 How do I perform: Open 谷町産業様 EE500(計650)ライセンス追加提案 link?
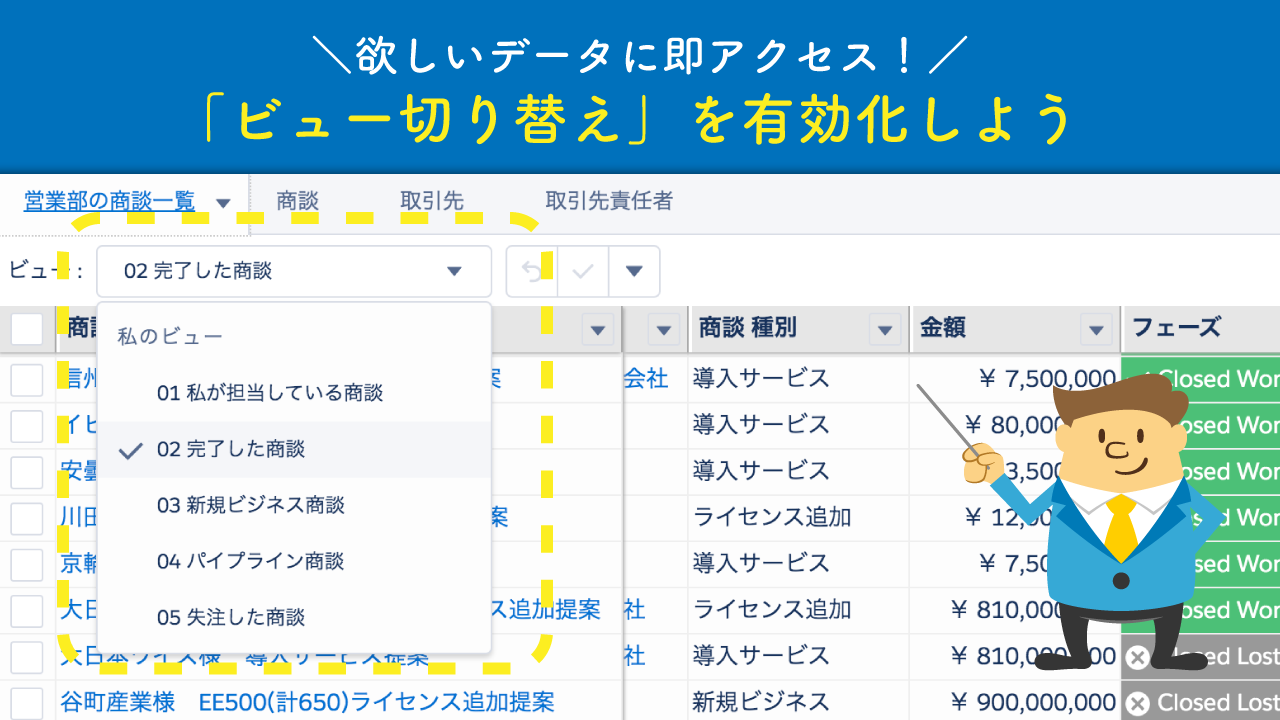coord(307,702)
